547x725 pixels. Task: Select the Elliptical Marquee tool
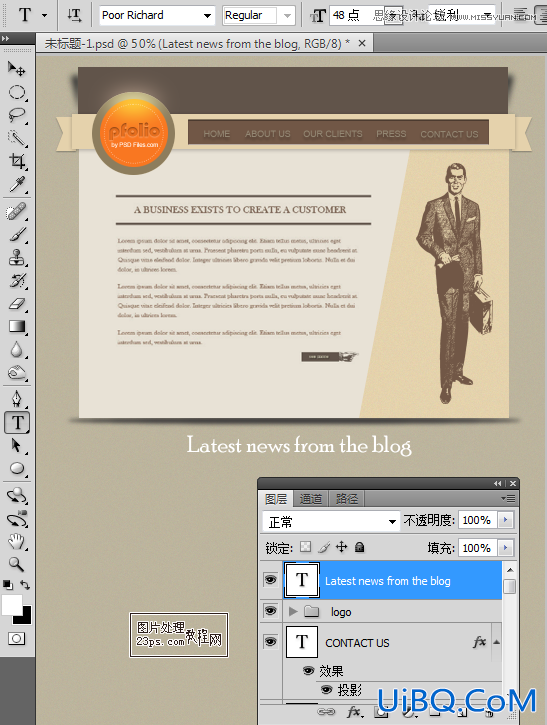click(17, 92)
